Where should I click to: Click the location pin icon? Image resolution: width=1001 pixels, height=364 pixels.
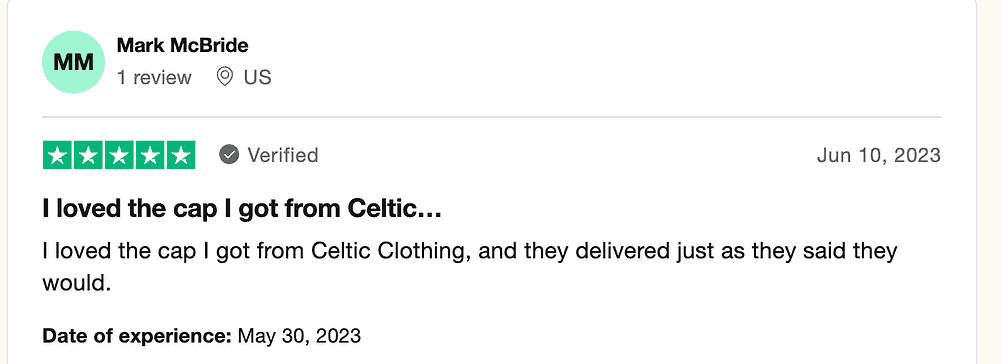tap(224, 77)
